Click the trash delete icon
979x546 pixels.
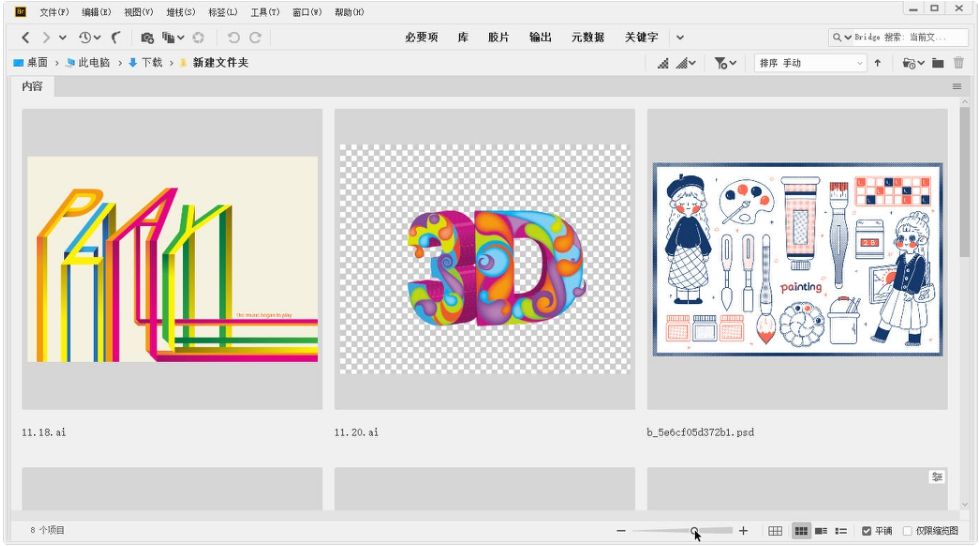point(958,63)
